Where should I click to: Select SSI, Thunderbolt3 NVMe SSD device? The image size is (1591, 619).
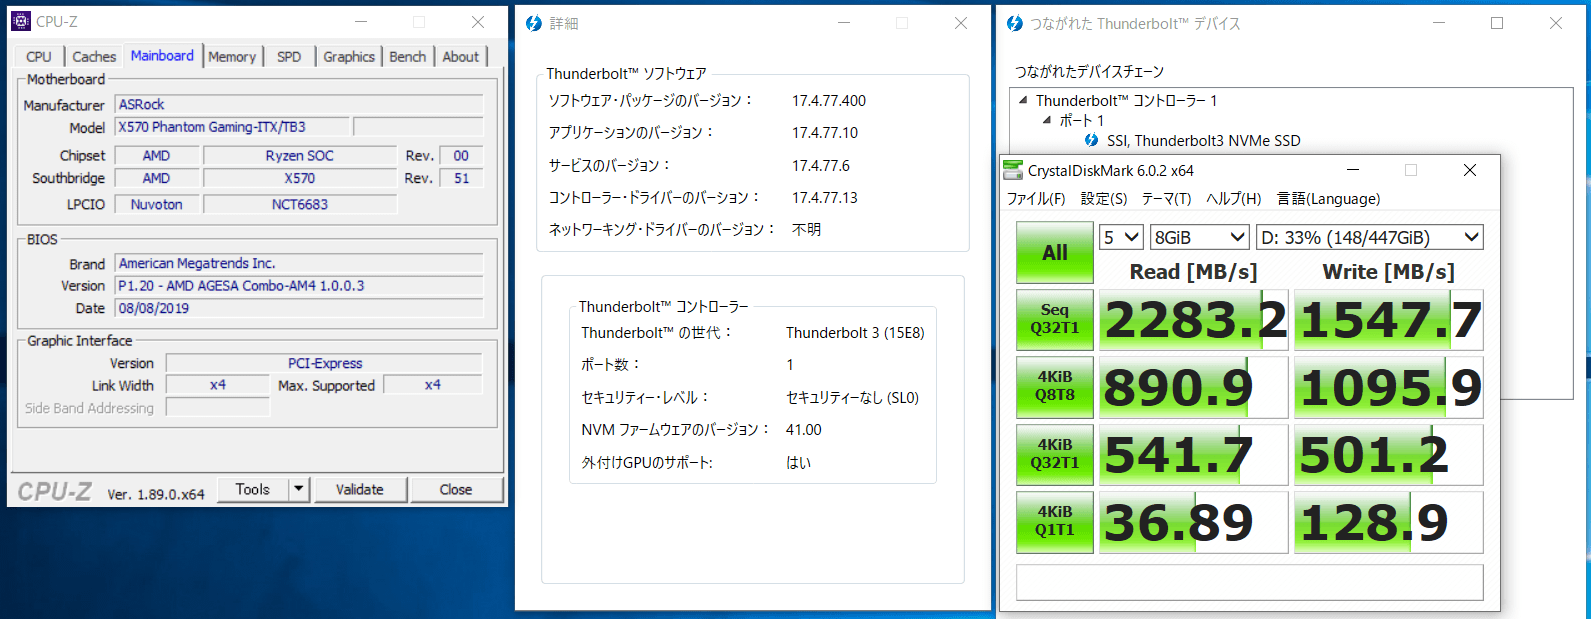[x=1203, y=140]
